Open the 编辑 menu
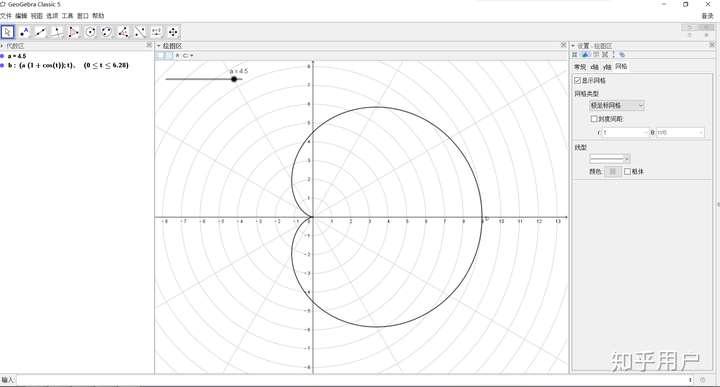Image resolution: width=720 pixels, height=387 pixels. [x=22, y=16]
